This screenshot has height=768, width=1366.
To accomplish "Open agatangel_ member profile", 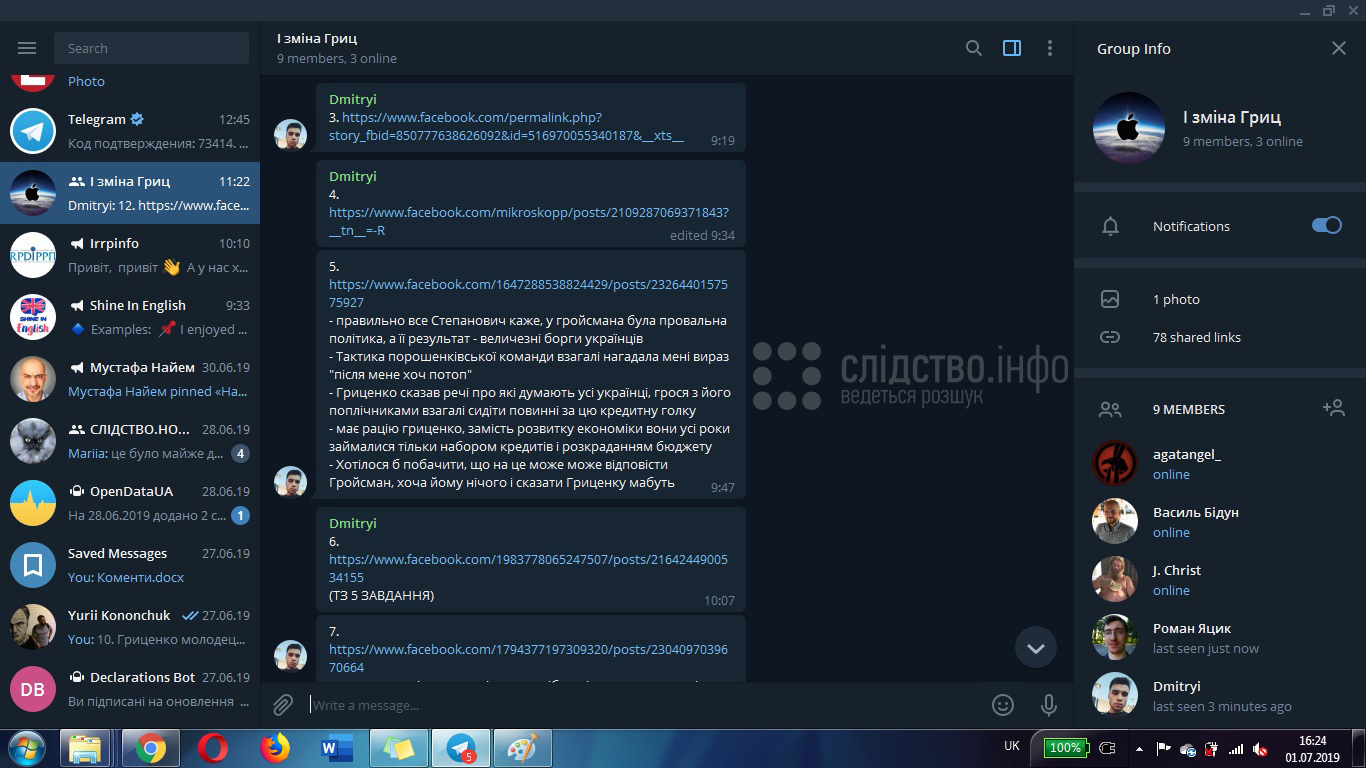I will click(x=1220, y=463).
